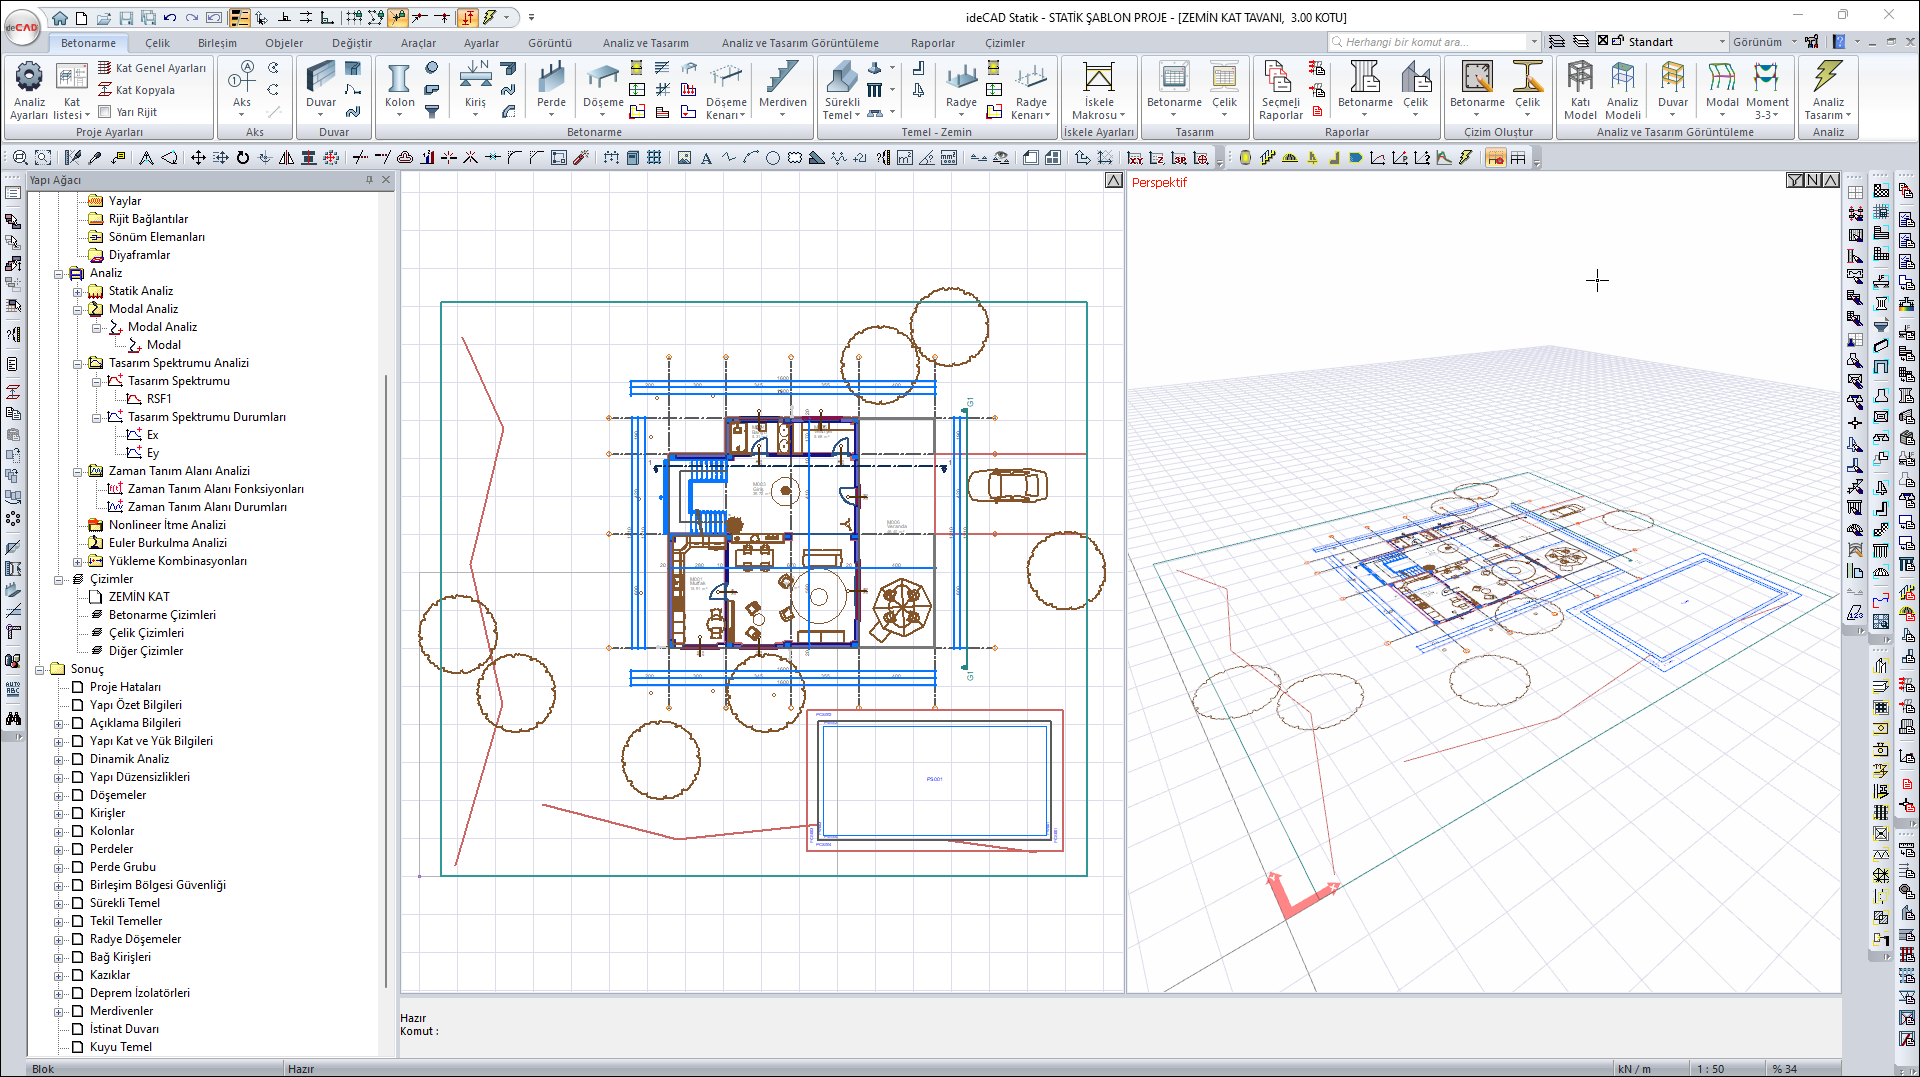The width and height of the screenshot is (1920, 1077).
Task: Choose the Perde shear wall tool
Action: coord(551,80)
